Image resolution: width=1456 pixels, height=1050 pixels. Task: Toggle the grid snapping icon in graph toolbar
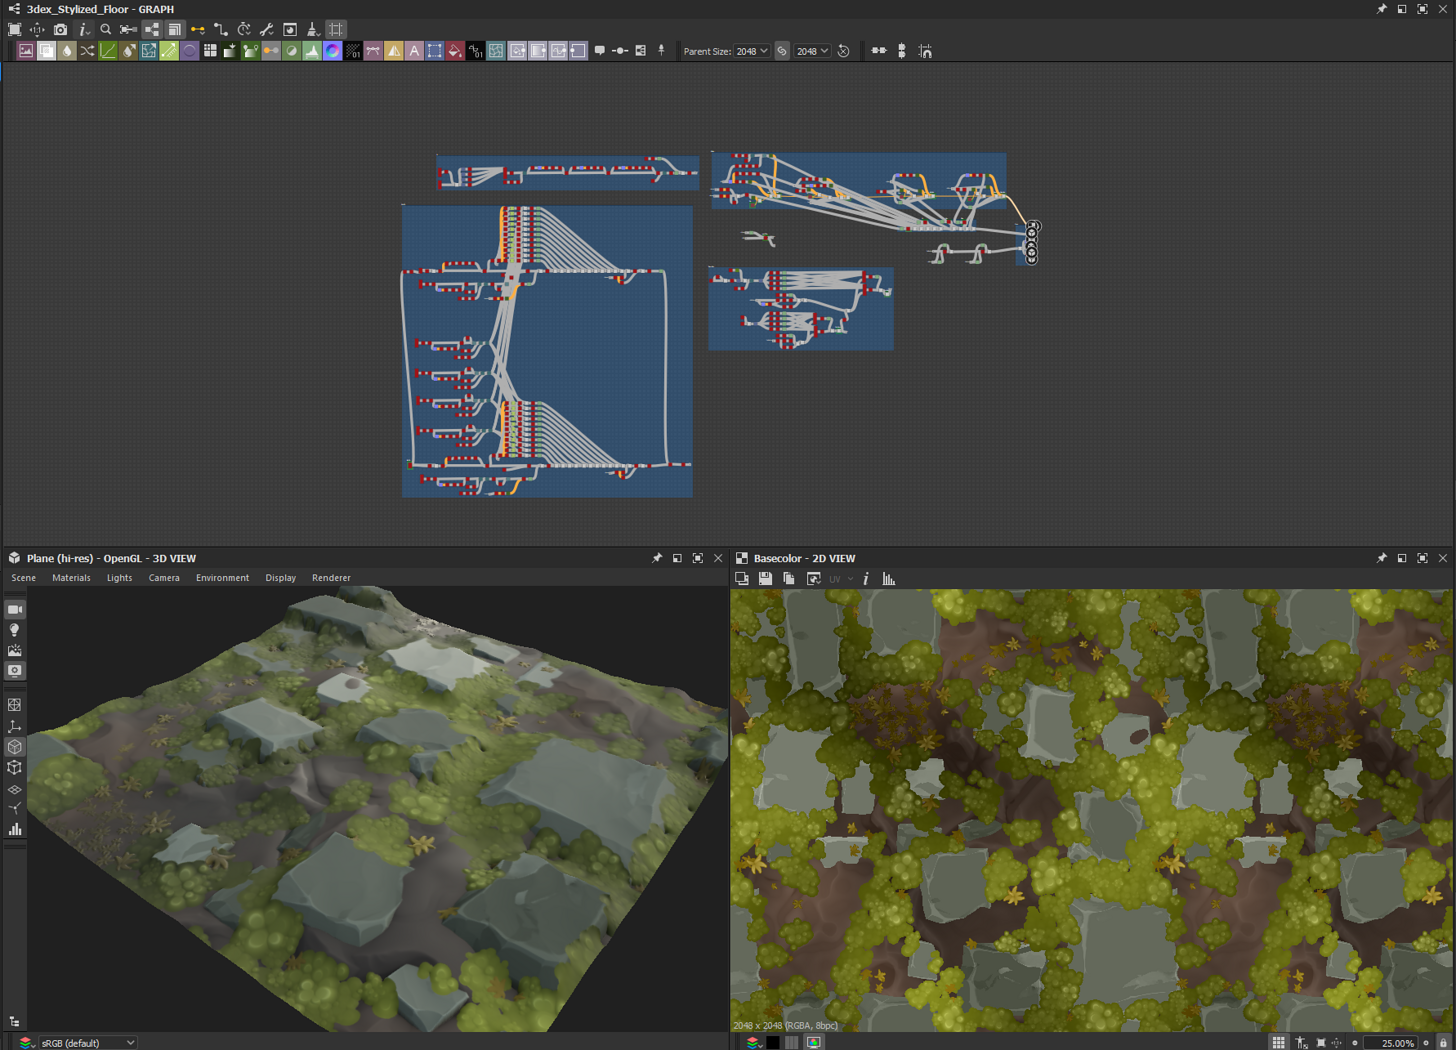(336, 30)
